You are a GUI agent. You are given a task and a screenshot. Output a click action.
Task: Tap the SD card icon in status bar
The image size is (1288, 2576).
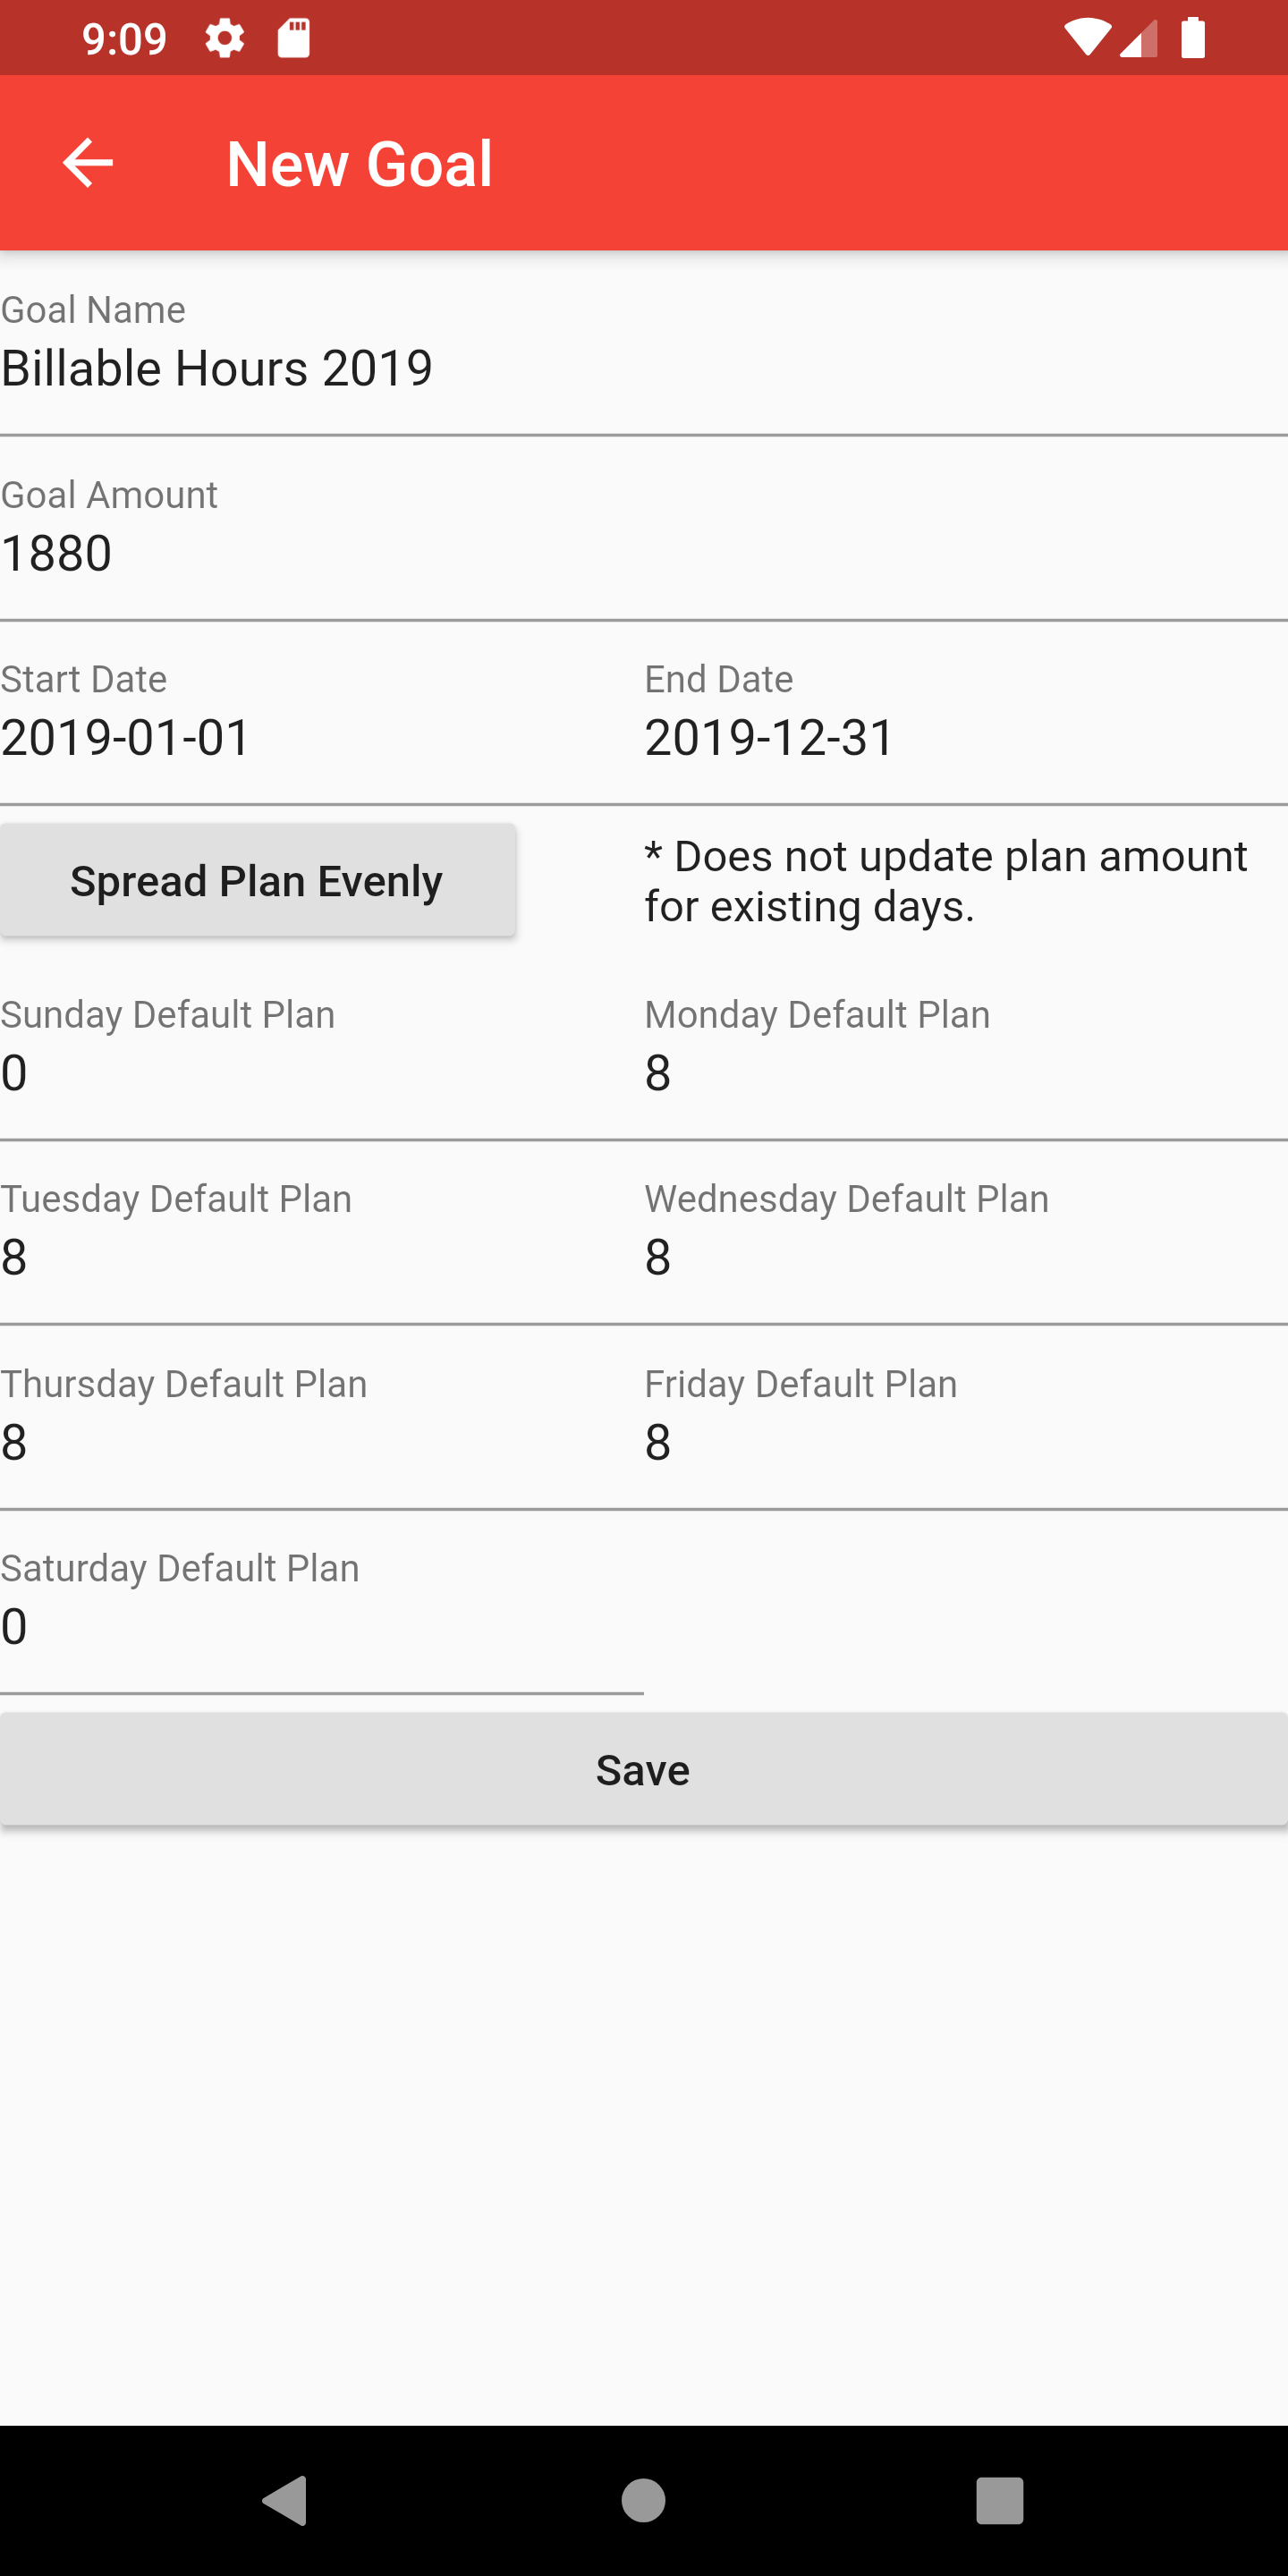coord(292,37)
